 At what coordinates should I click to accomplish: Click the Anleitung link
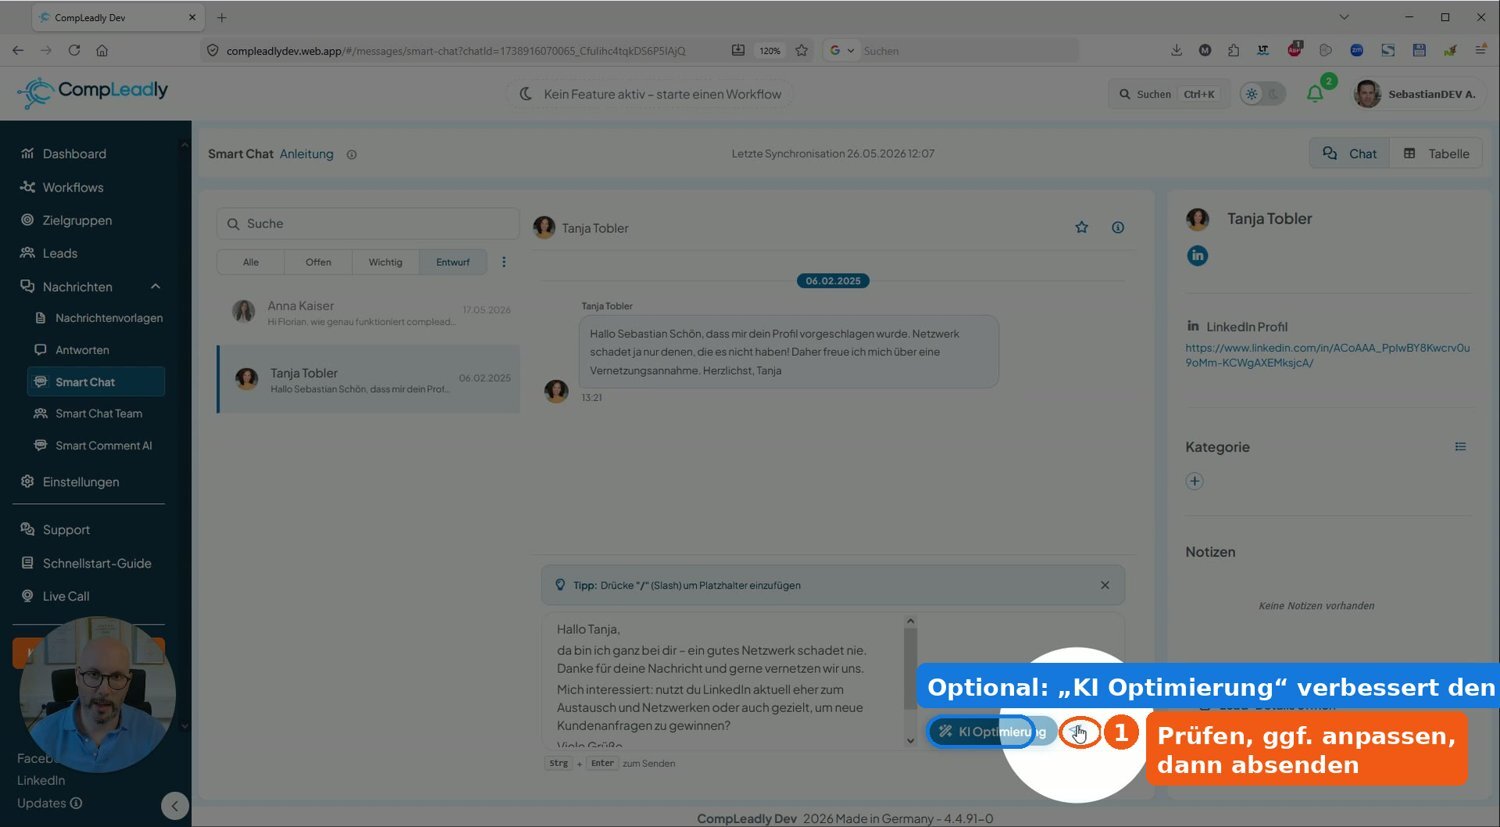click(x=306, y=154)
